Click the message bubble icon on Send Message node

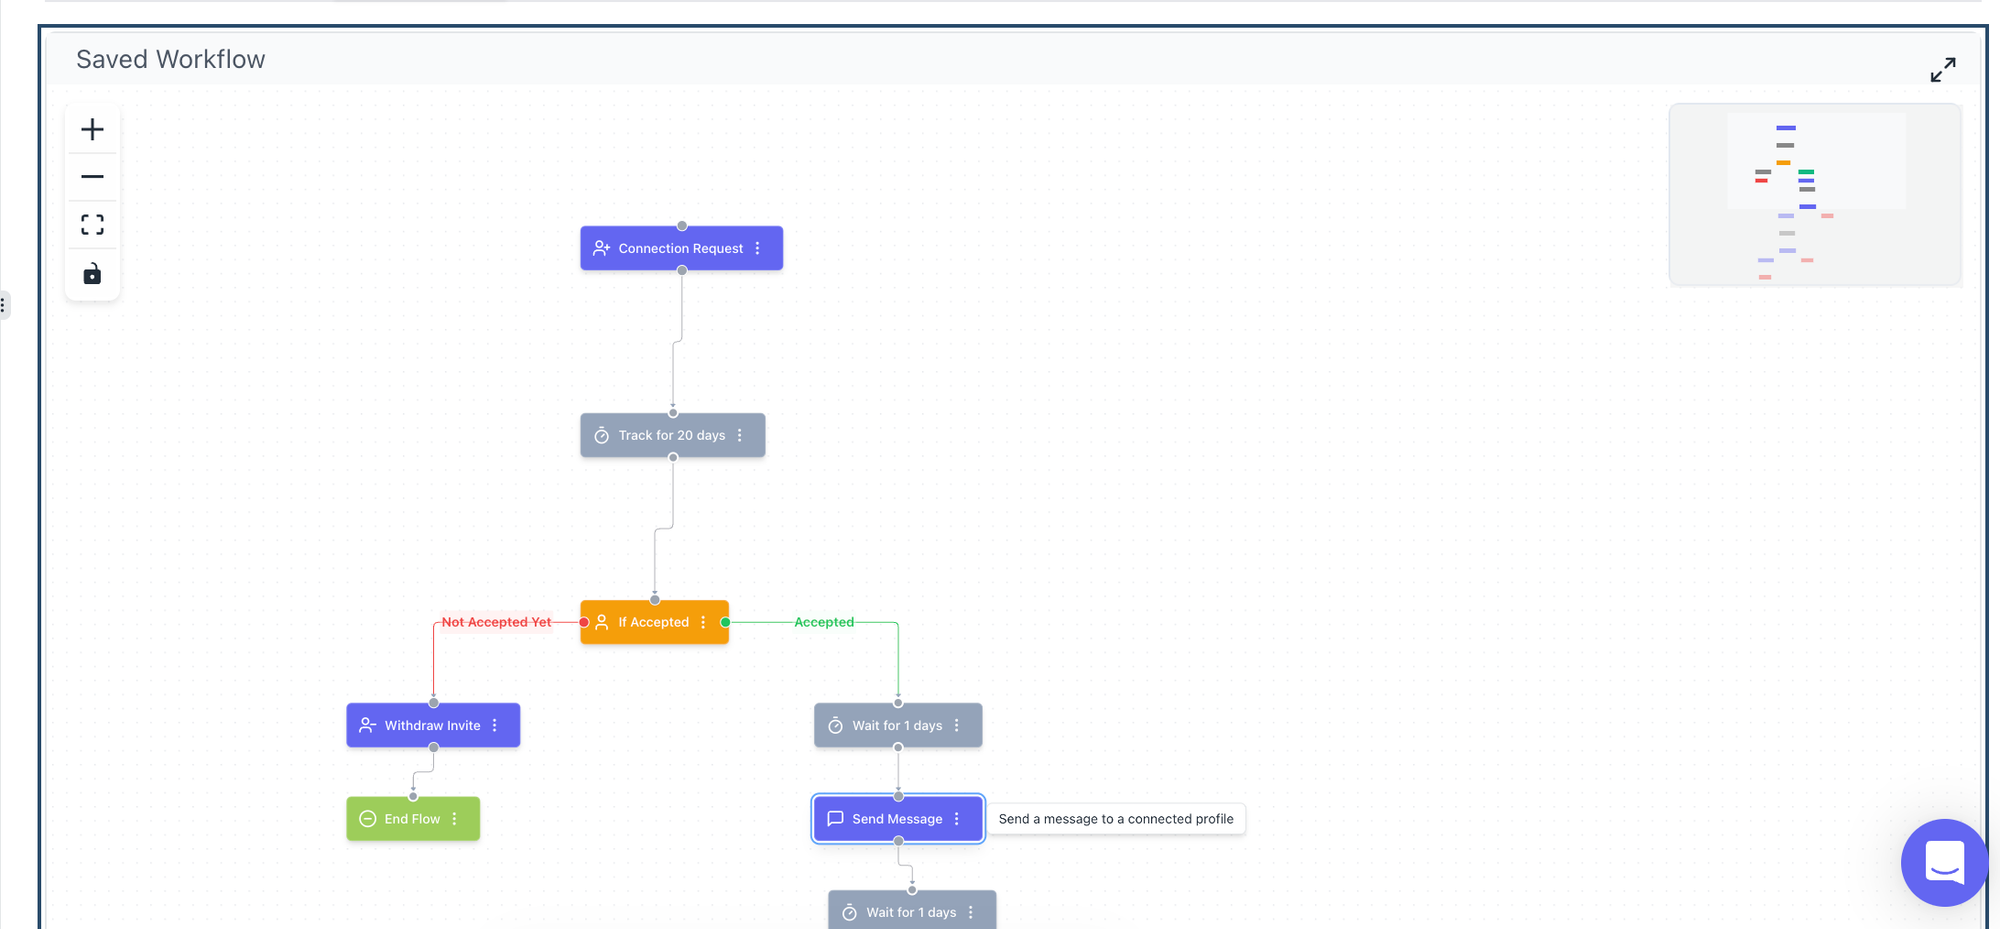point(835,818)
